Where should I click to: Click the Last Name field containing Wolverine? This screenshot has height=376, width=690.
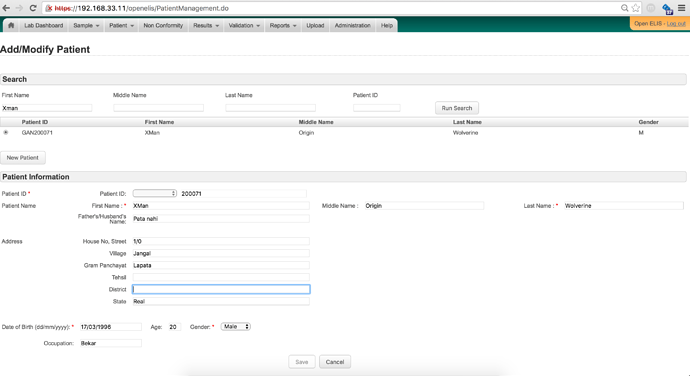(x=624, y=206)
